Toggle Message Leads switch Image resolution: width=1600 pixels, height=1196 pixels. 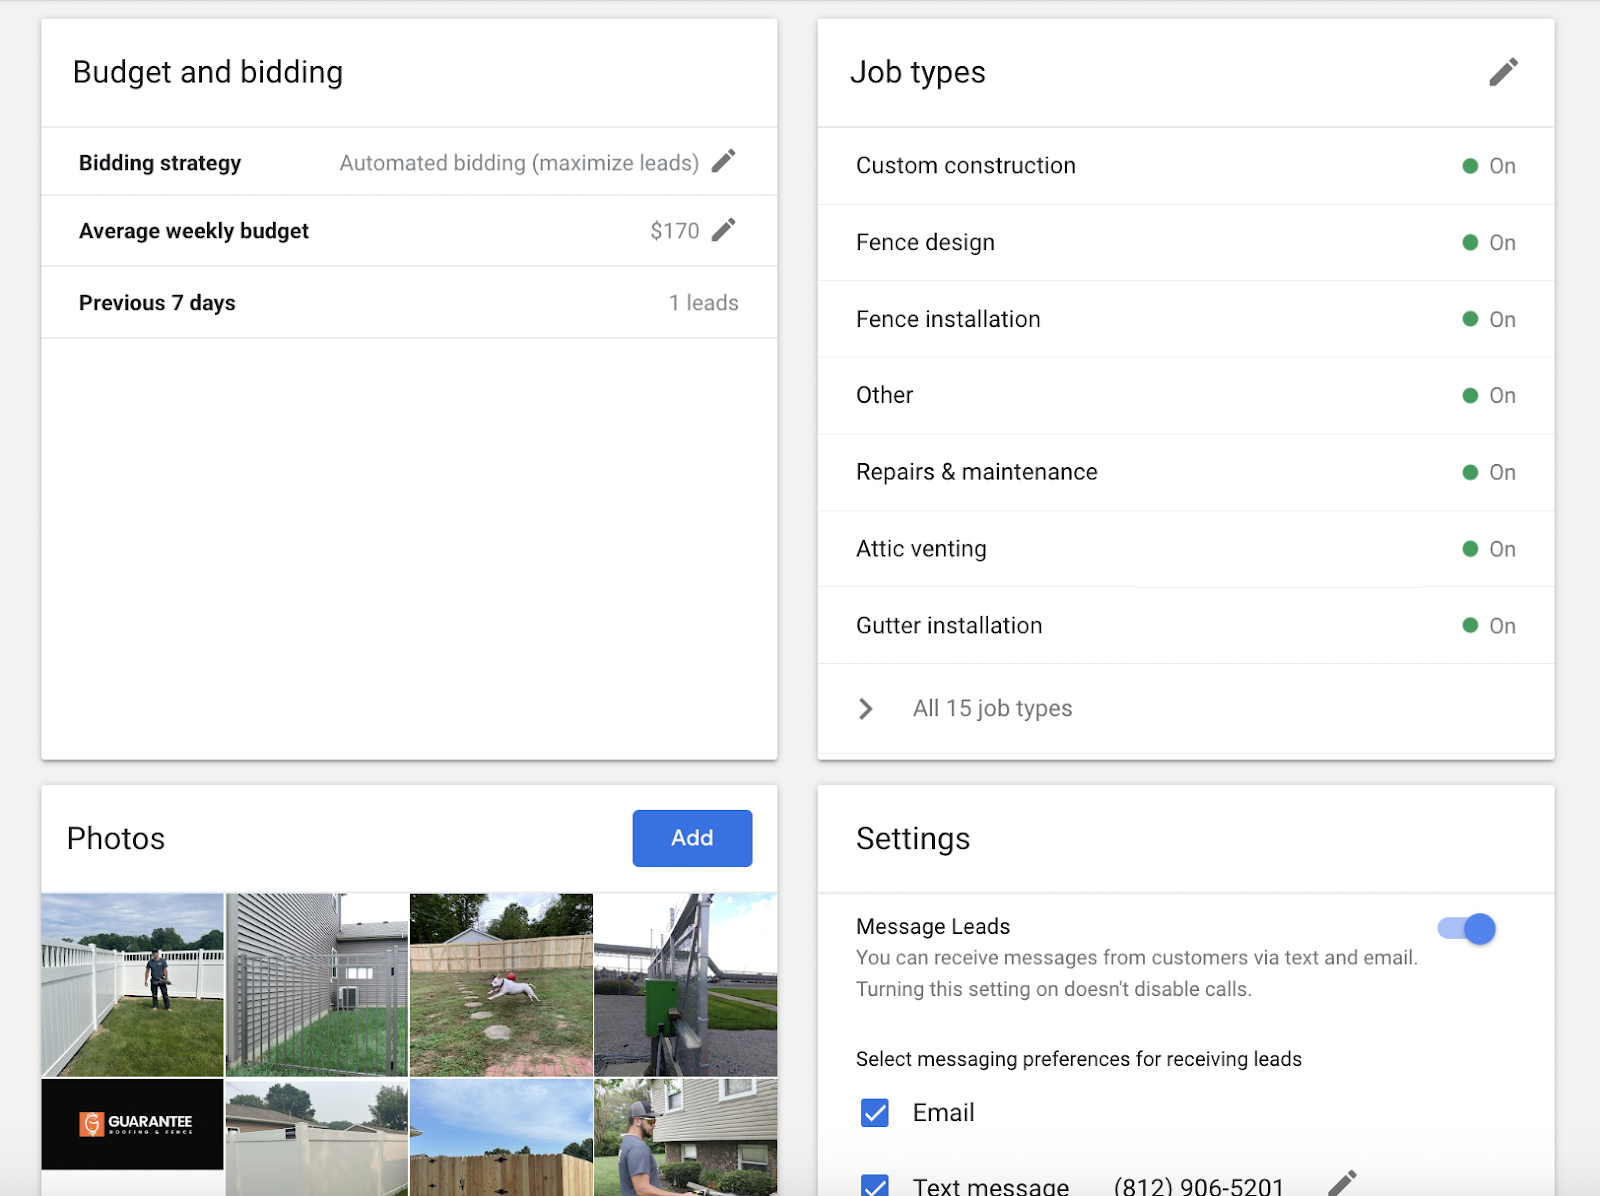pos(1467,929)
